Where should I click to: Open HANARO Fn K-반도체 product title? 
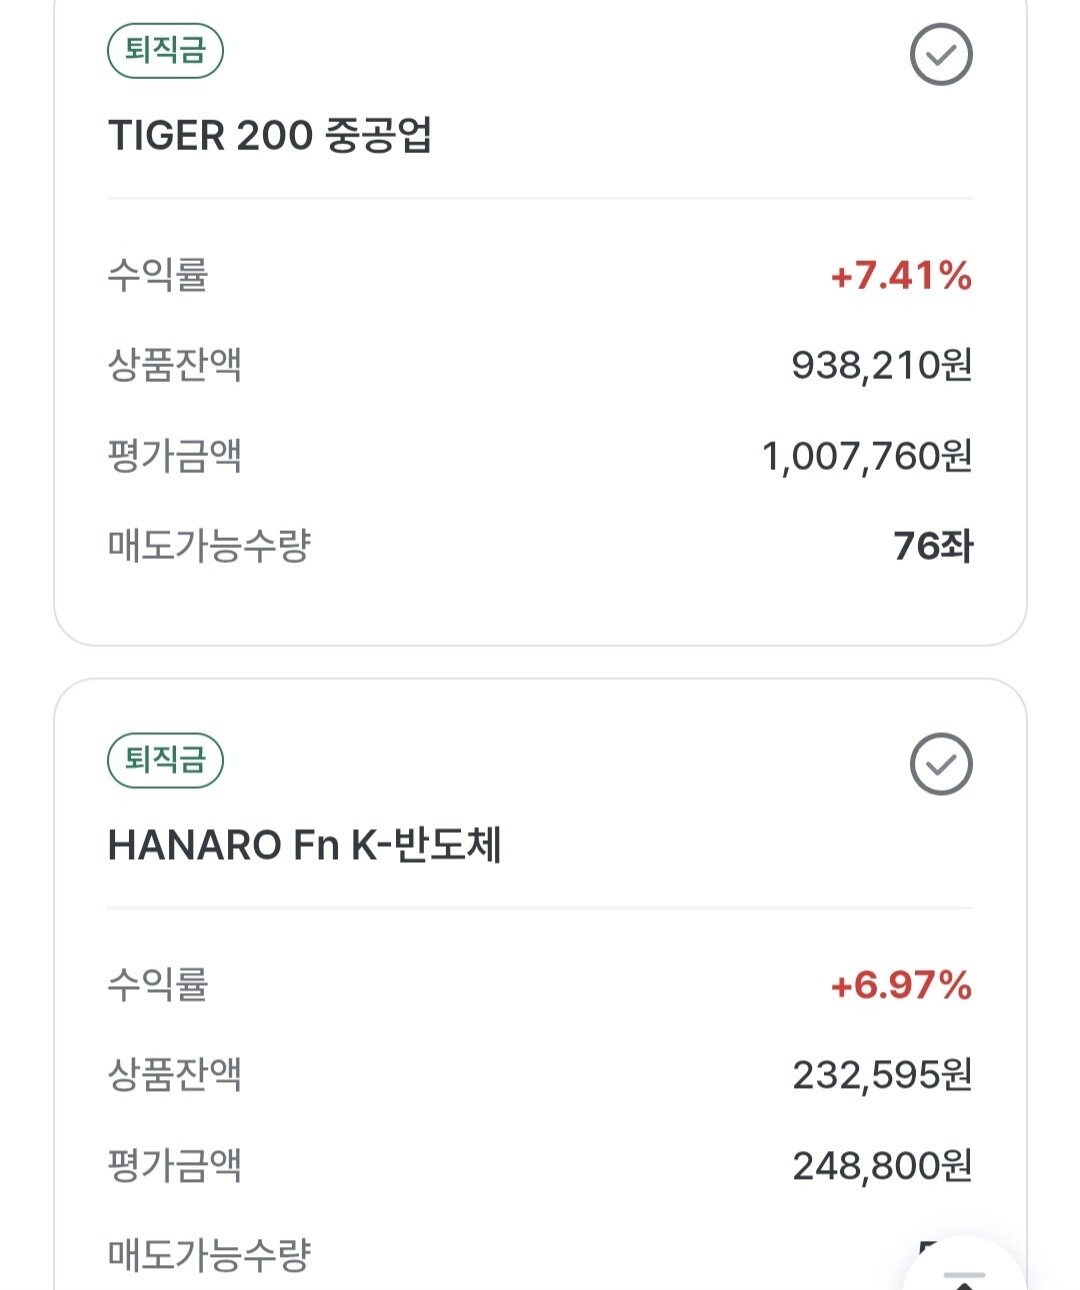pos(304,845)
